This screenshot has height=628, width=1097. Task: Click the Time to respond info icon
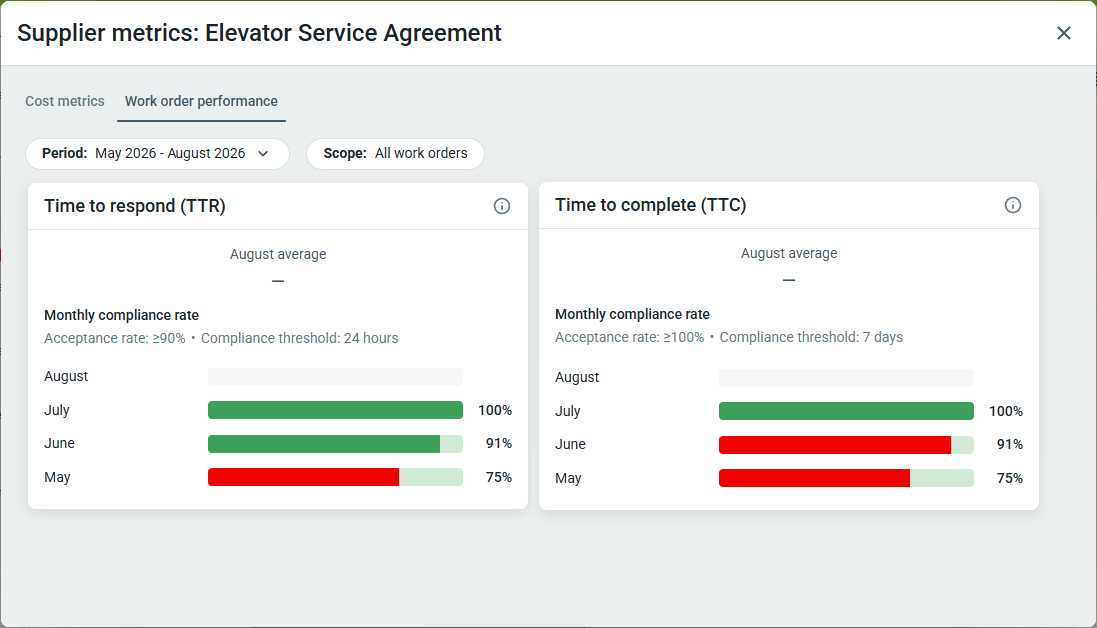click(502, 206)
